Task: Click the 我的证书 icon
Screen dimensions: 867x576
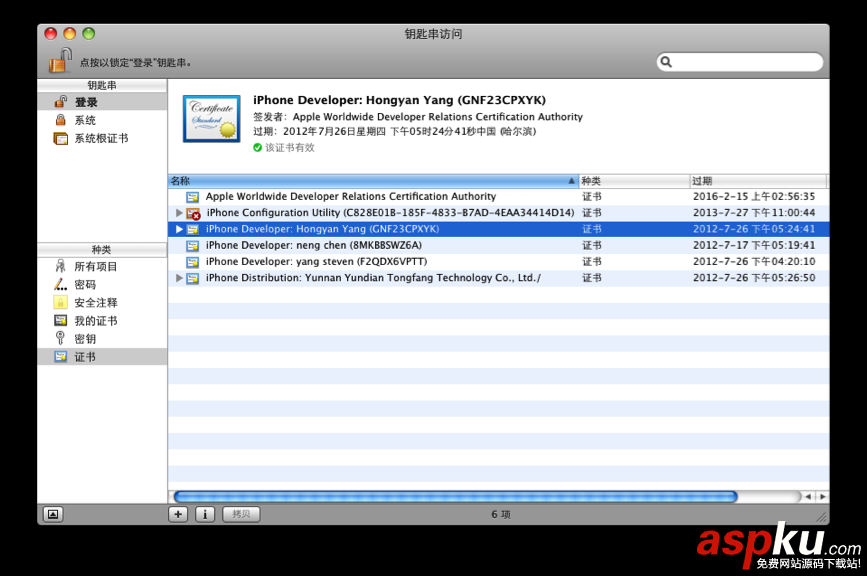Action: pos(60,321)
